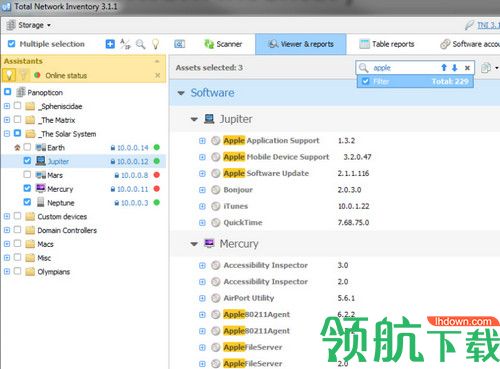Go to previous search match arrow

444,68
